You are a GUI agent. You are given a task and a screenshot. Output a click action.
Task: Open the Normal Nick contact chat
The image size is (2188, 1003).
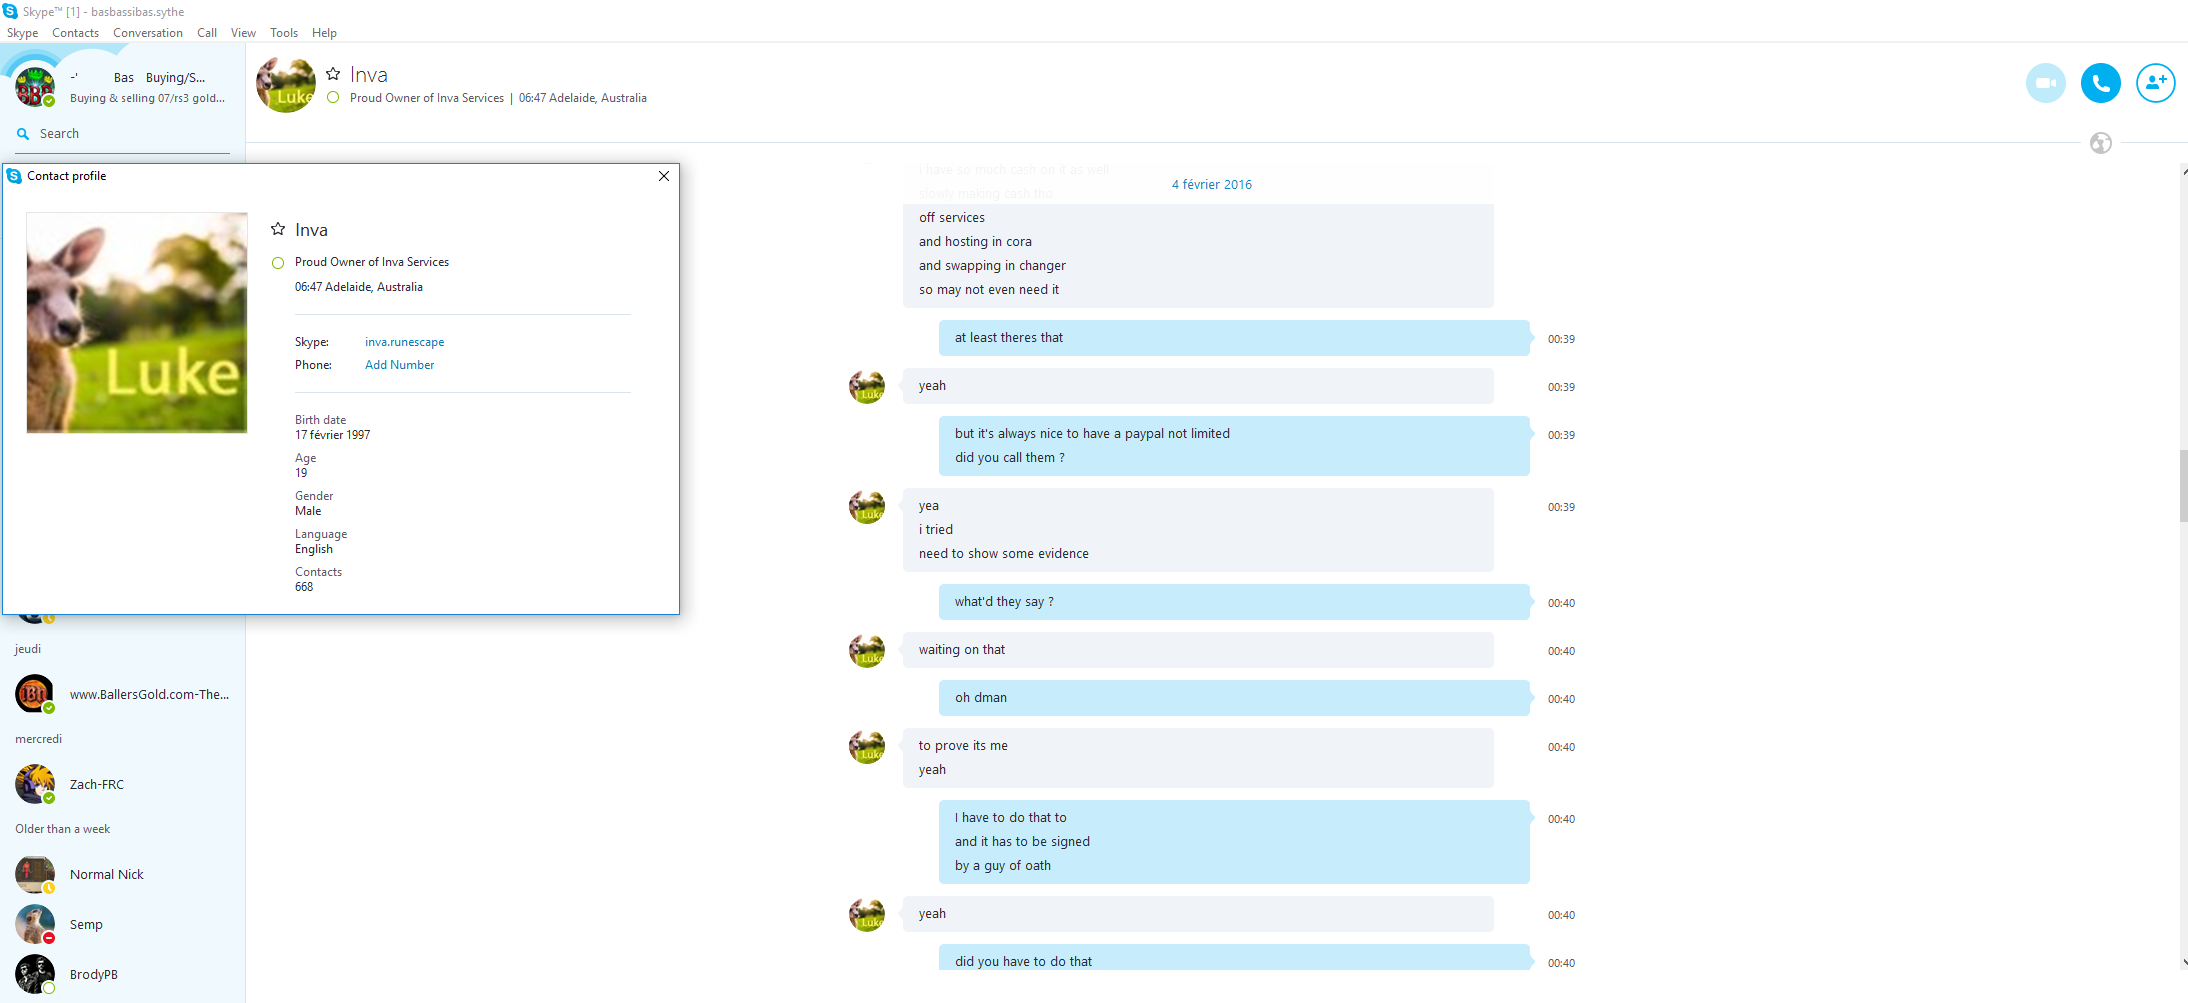[x=123, y=874]
